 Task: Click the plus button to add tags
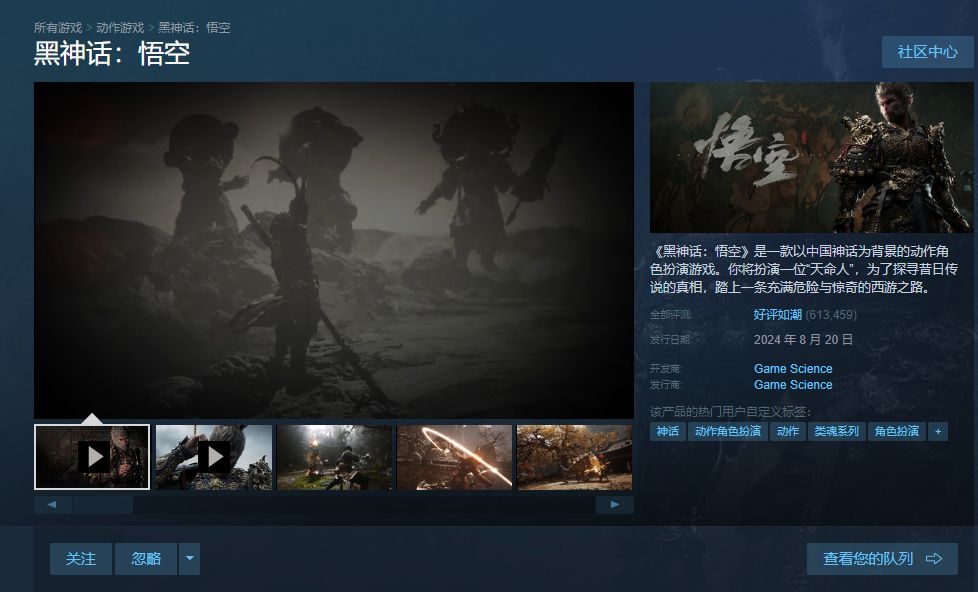click(937, 431)
